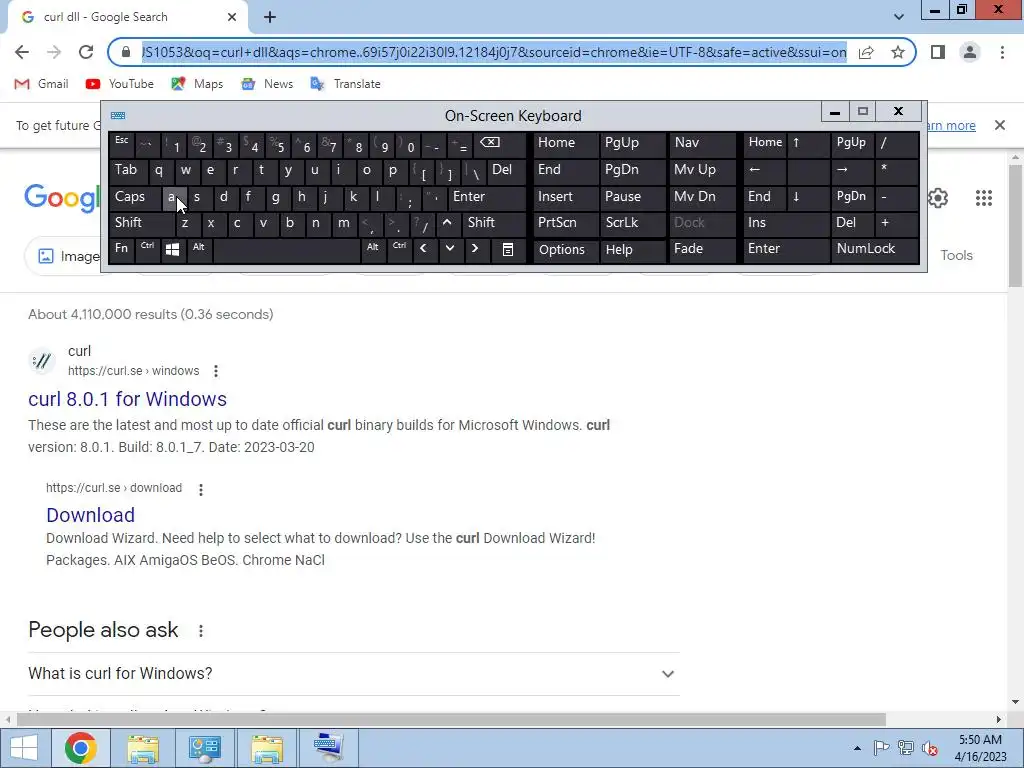This screenshot has height=768, width=1024.
Task: Dismiss the notification bar with the X
Action: pyautogui.click(x=1000, y=125)
